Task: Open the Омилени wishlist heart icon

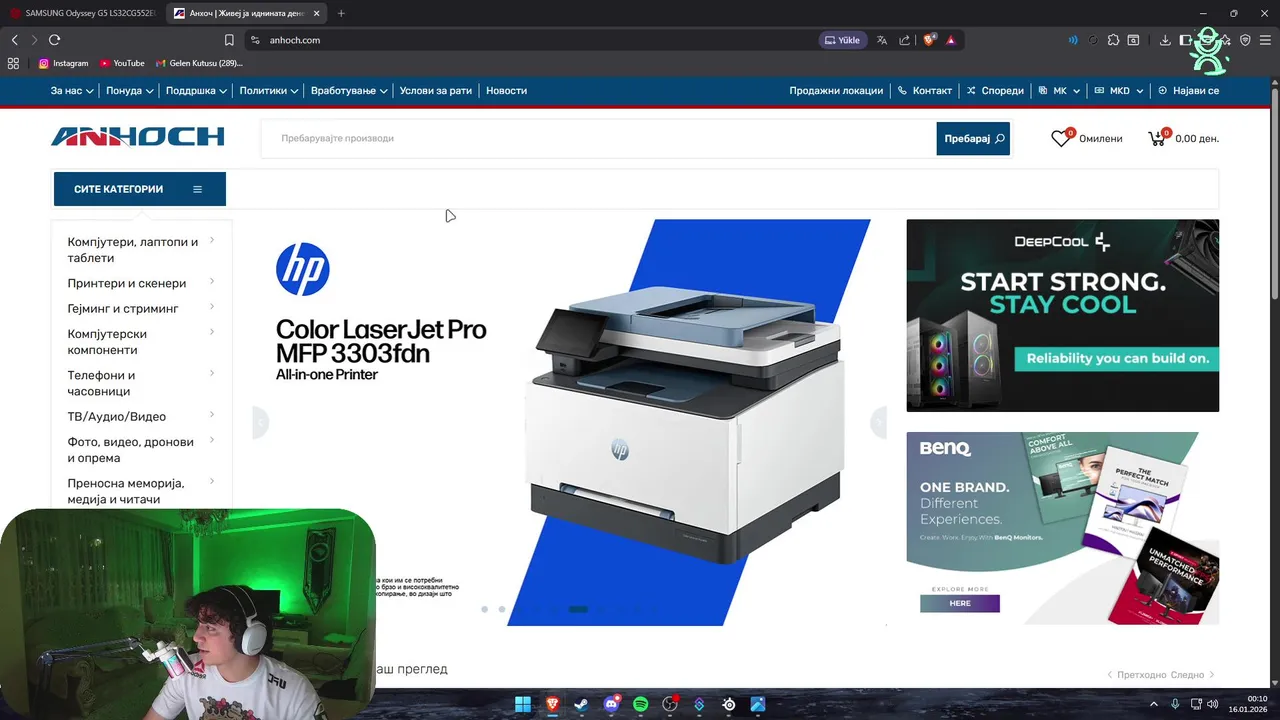Action: pyautogui.click(x=1061, y=138)
